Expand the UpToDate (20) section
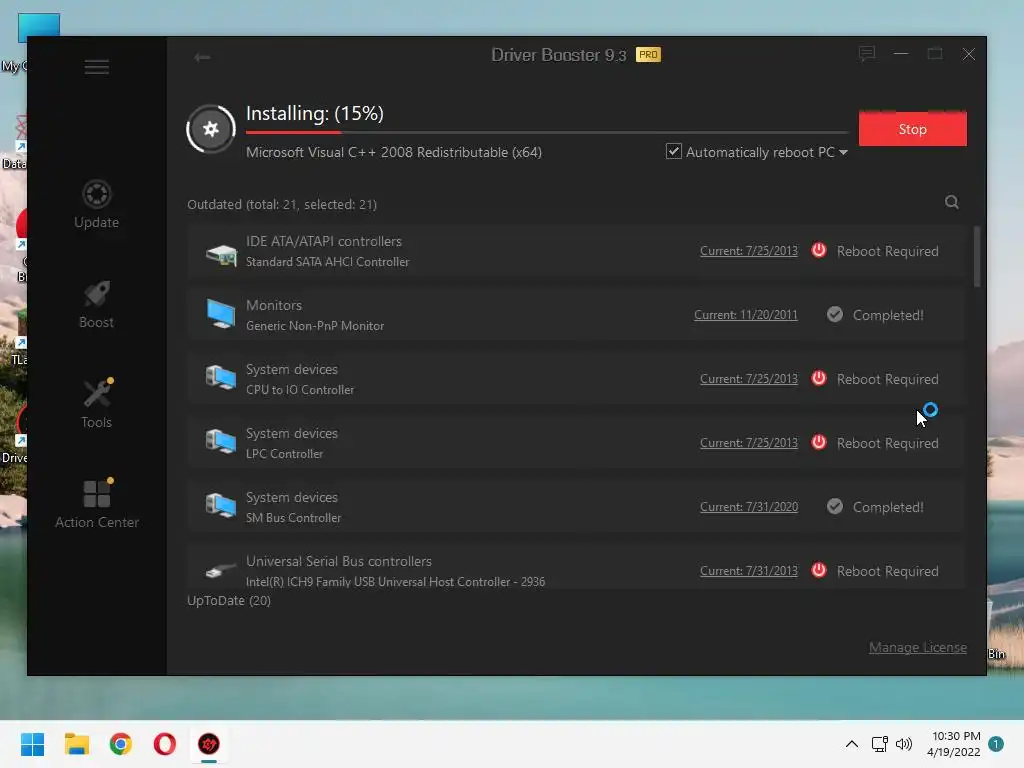 point(229,601)
